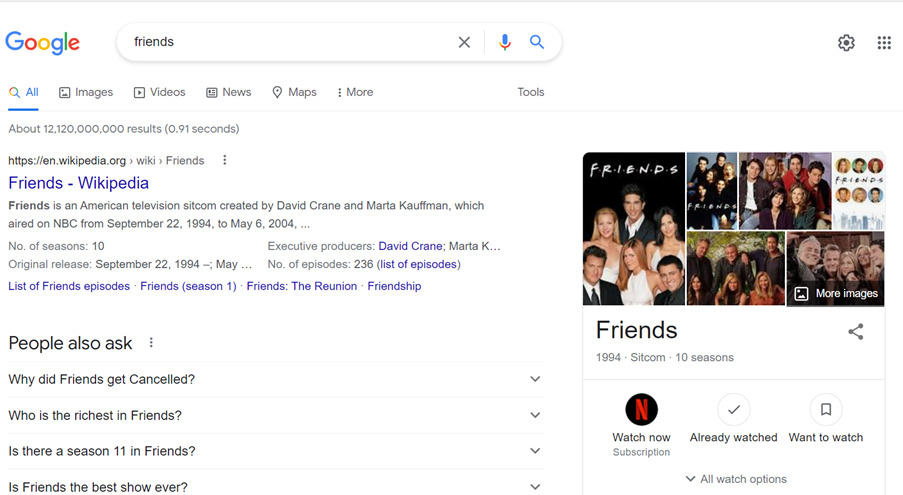Click Friends title in knowledge panel
The image size is (903, 495).
click(636, 330)
